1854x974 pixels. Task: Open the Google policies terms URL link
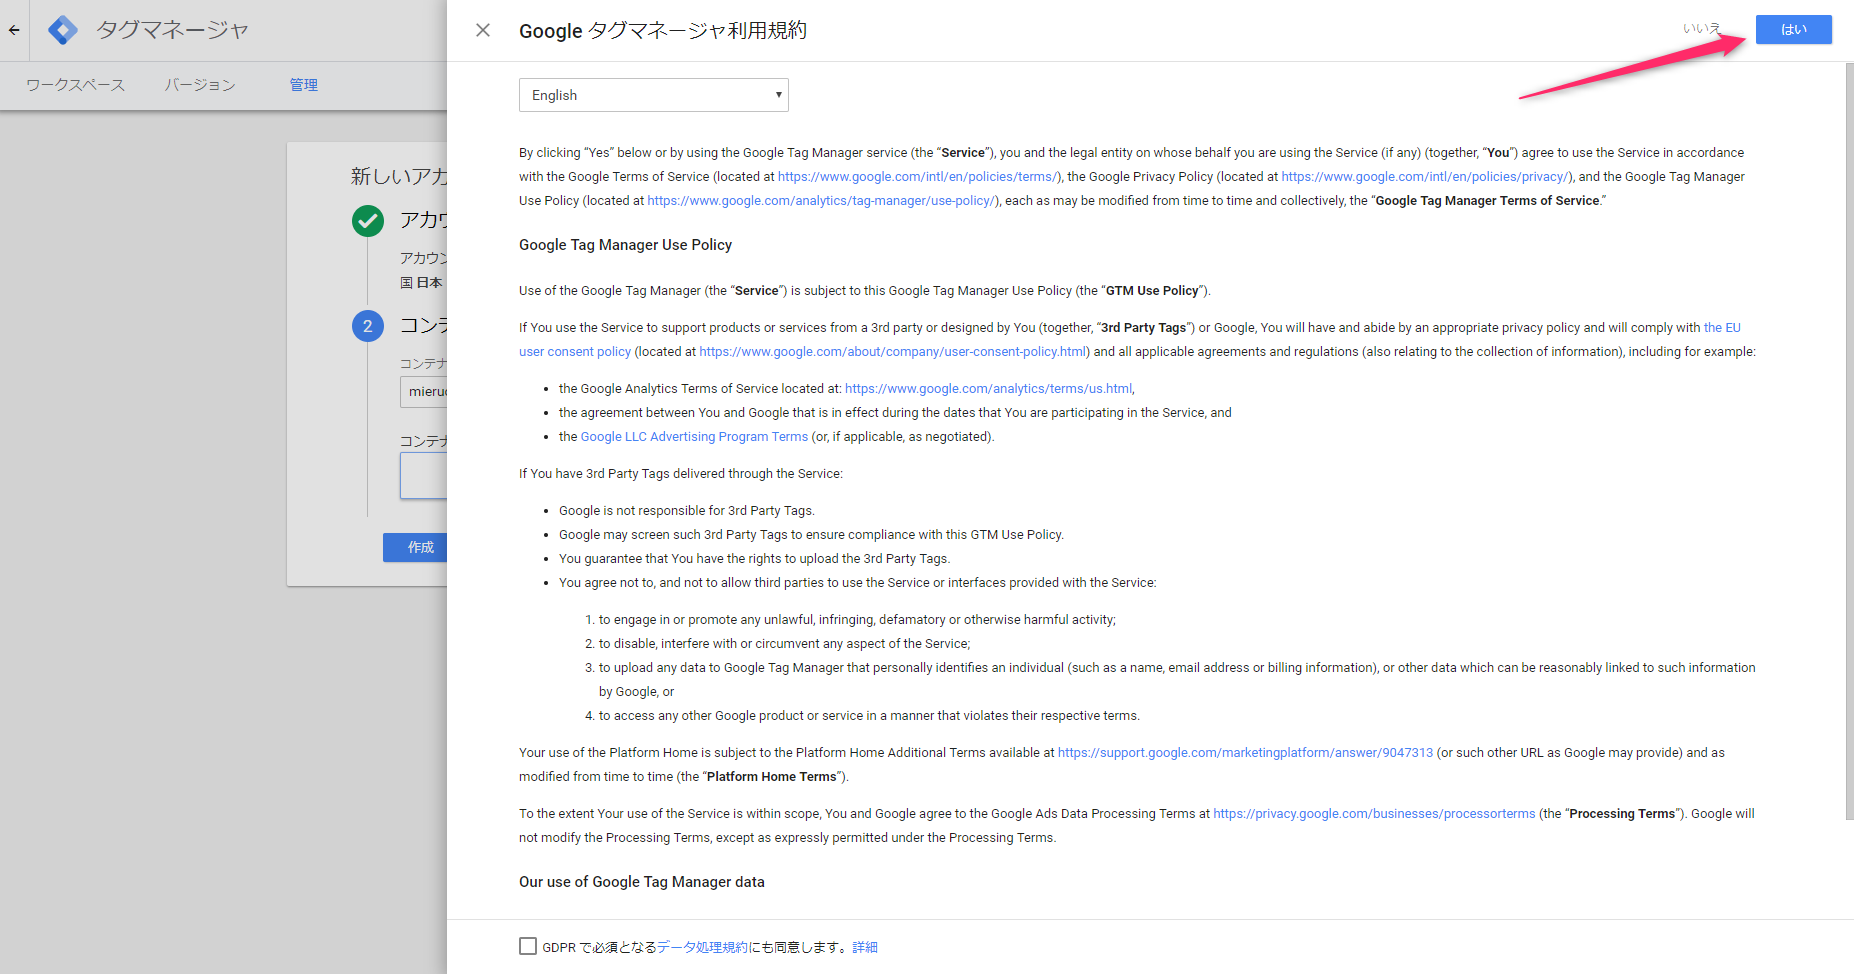(918, 177)
